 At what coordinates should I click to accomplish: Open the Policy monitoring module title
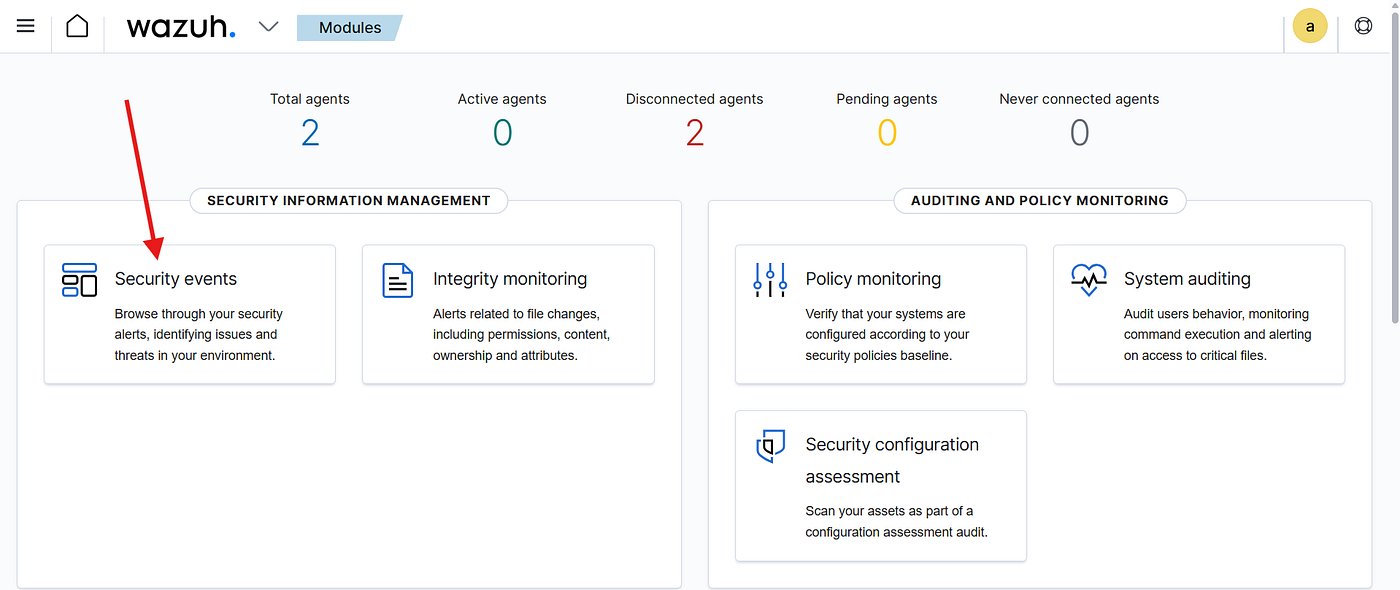(x=873, y=279)
